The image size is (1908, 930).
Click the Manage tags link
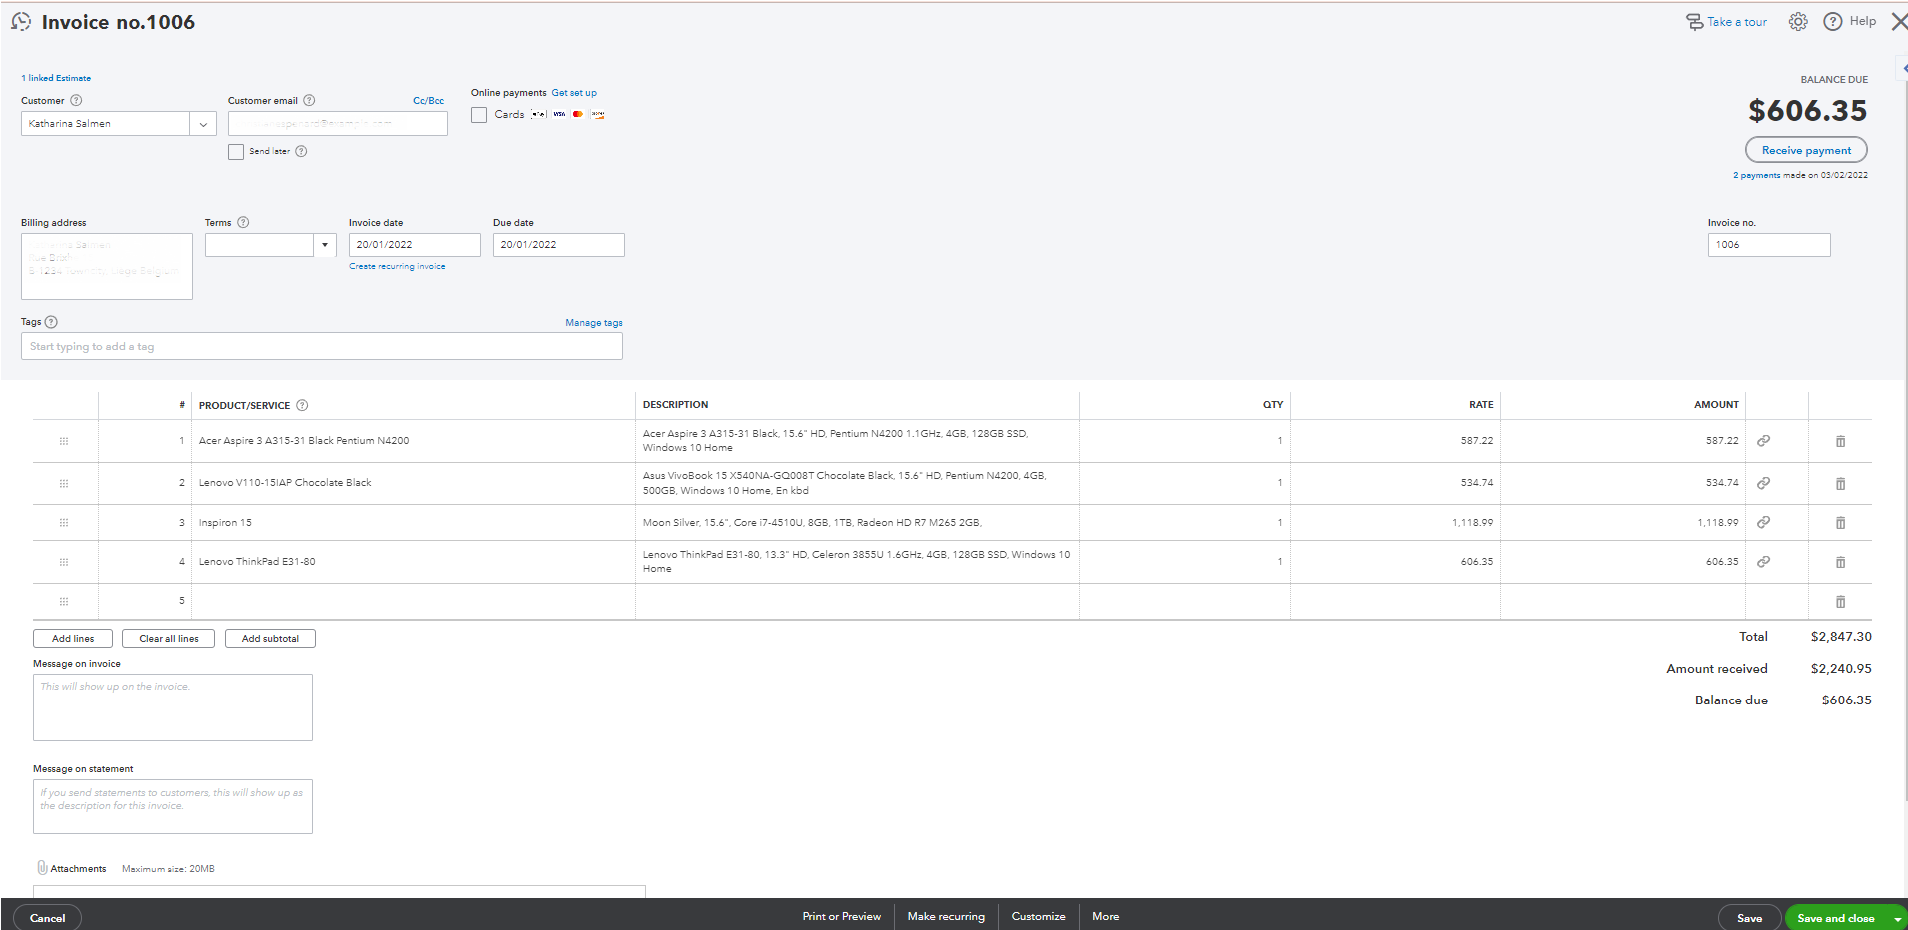pyautogui.click(x=594, y=323)
